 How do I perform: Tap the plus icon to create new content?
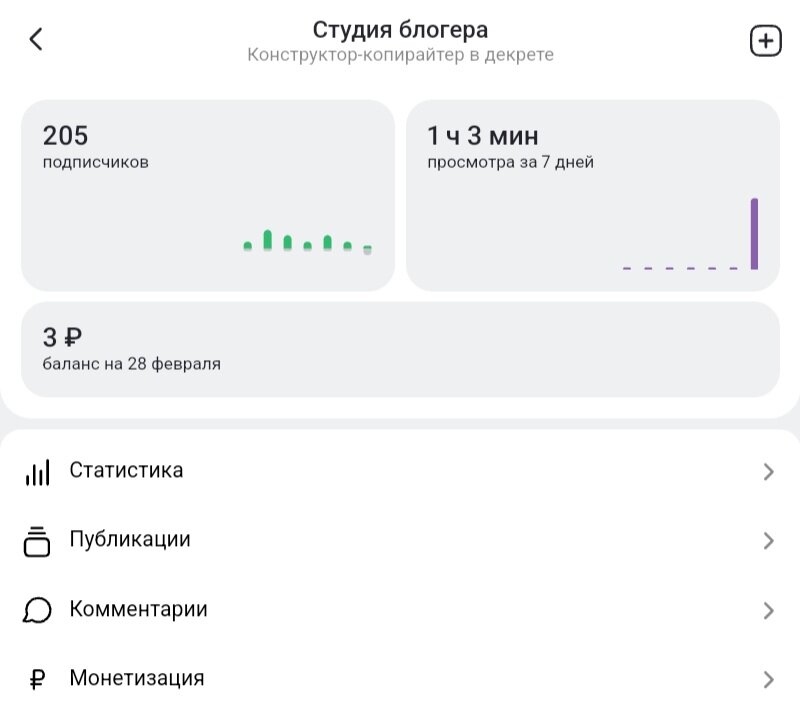click(x=765, y=40)
